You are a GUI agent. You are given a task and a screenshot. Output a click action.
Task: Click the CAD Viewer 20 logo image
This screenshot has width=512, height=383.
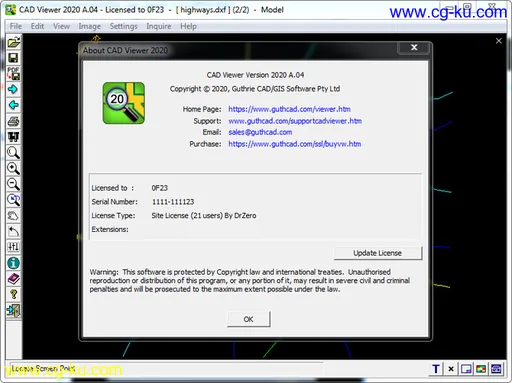[x=124, y=103]
